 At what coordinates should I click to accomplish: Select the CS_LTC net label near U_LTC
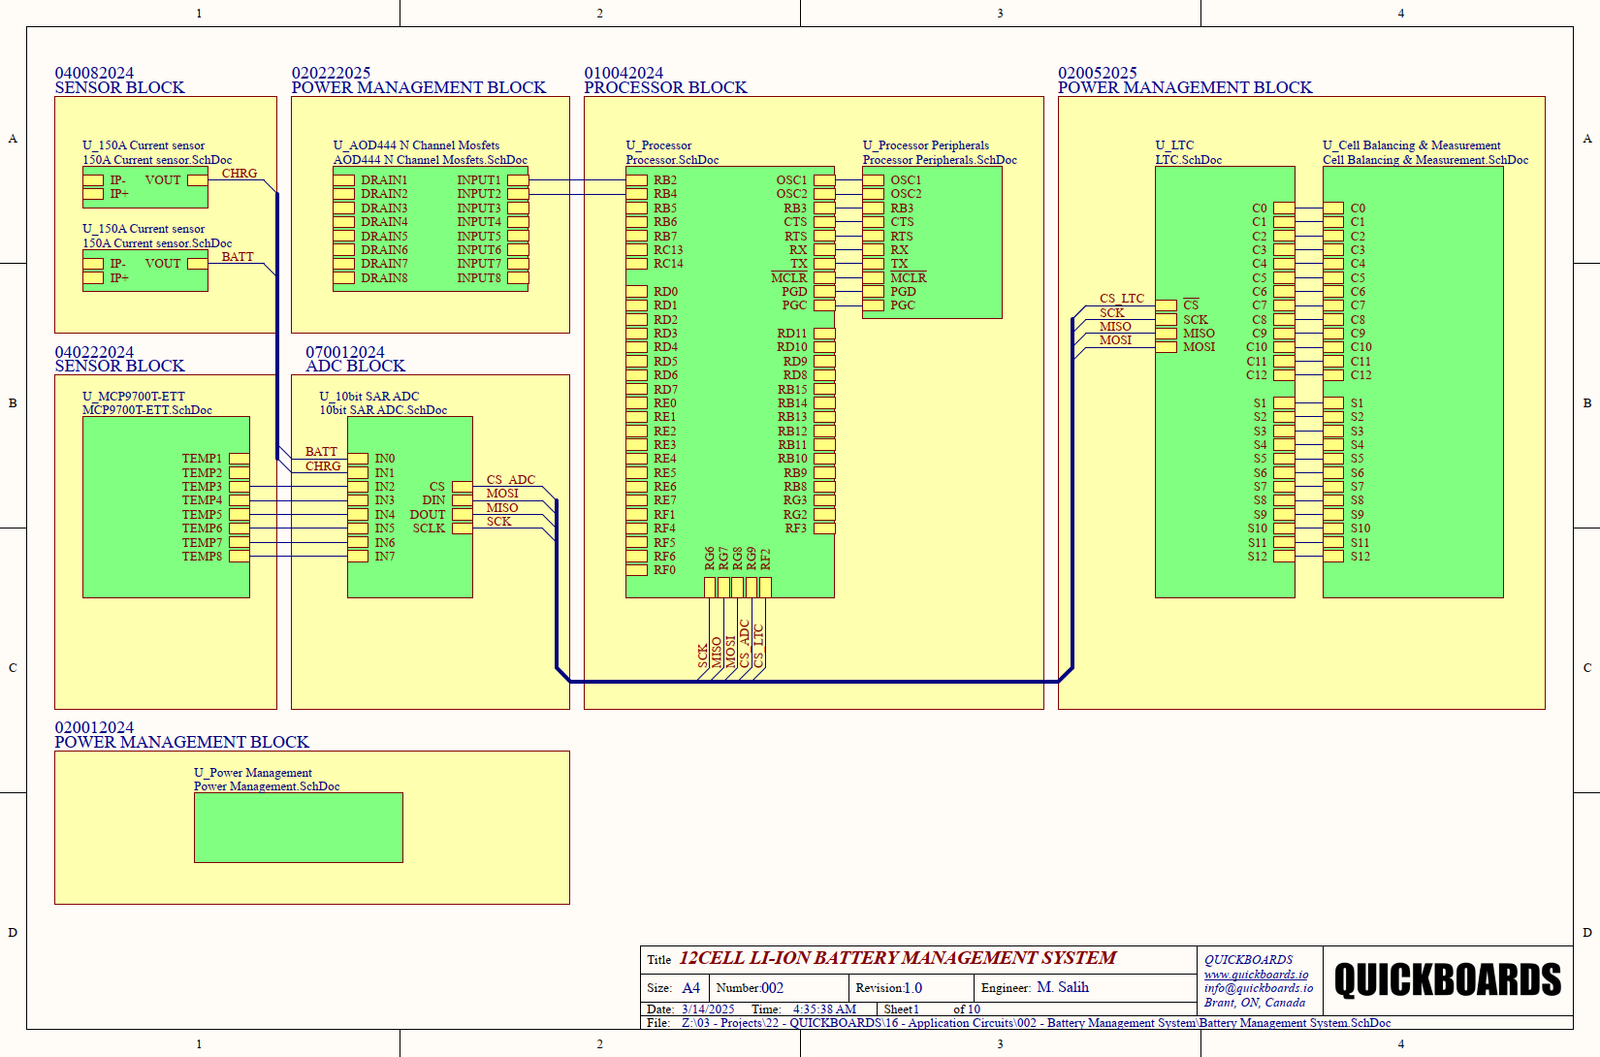point(1120,298)
